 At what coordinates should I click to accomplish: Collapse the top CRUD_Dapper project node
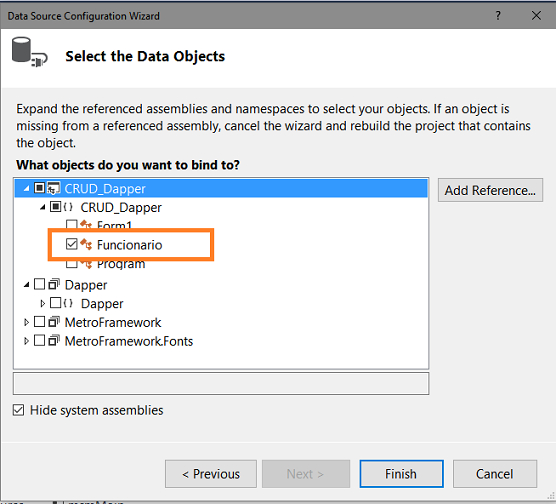pyautogui.click(x=26, y=189)
